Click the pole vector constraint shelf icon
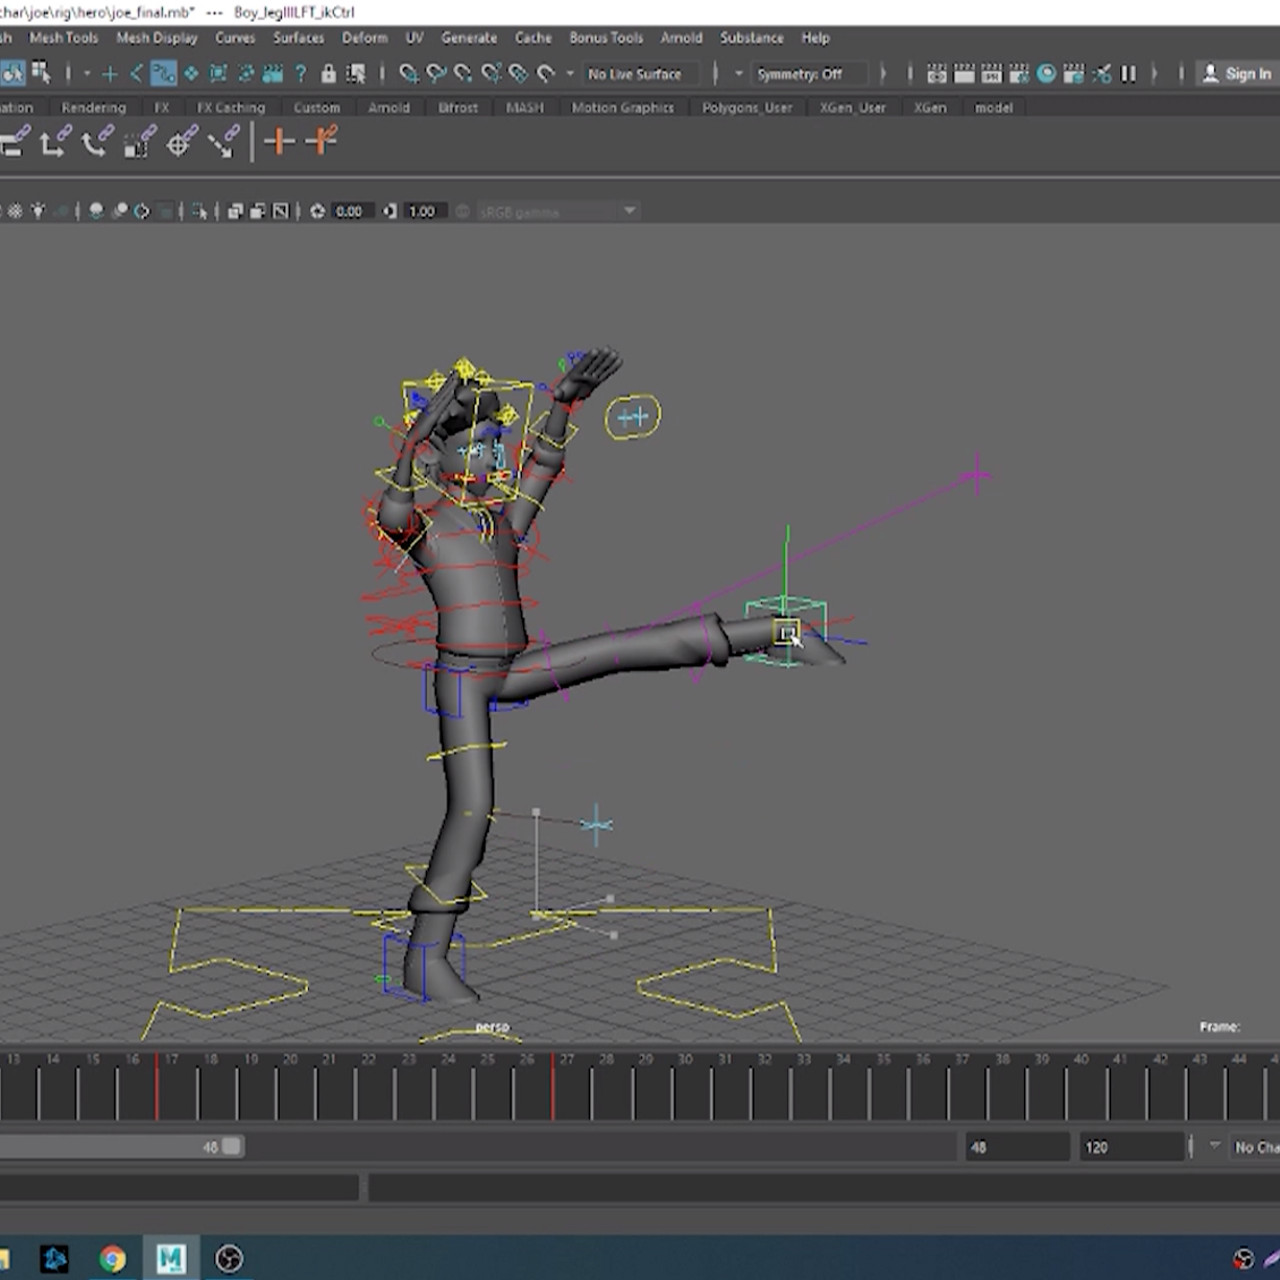 point(223,142)
